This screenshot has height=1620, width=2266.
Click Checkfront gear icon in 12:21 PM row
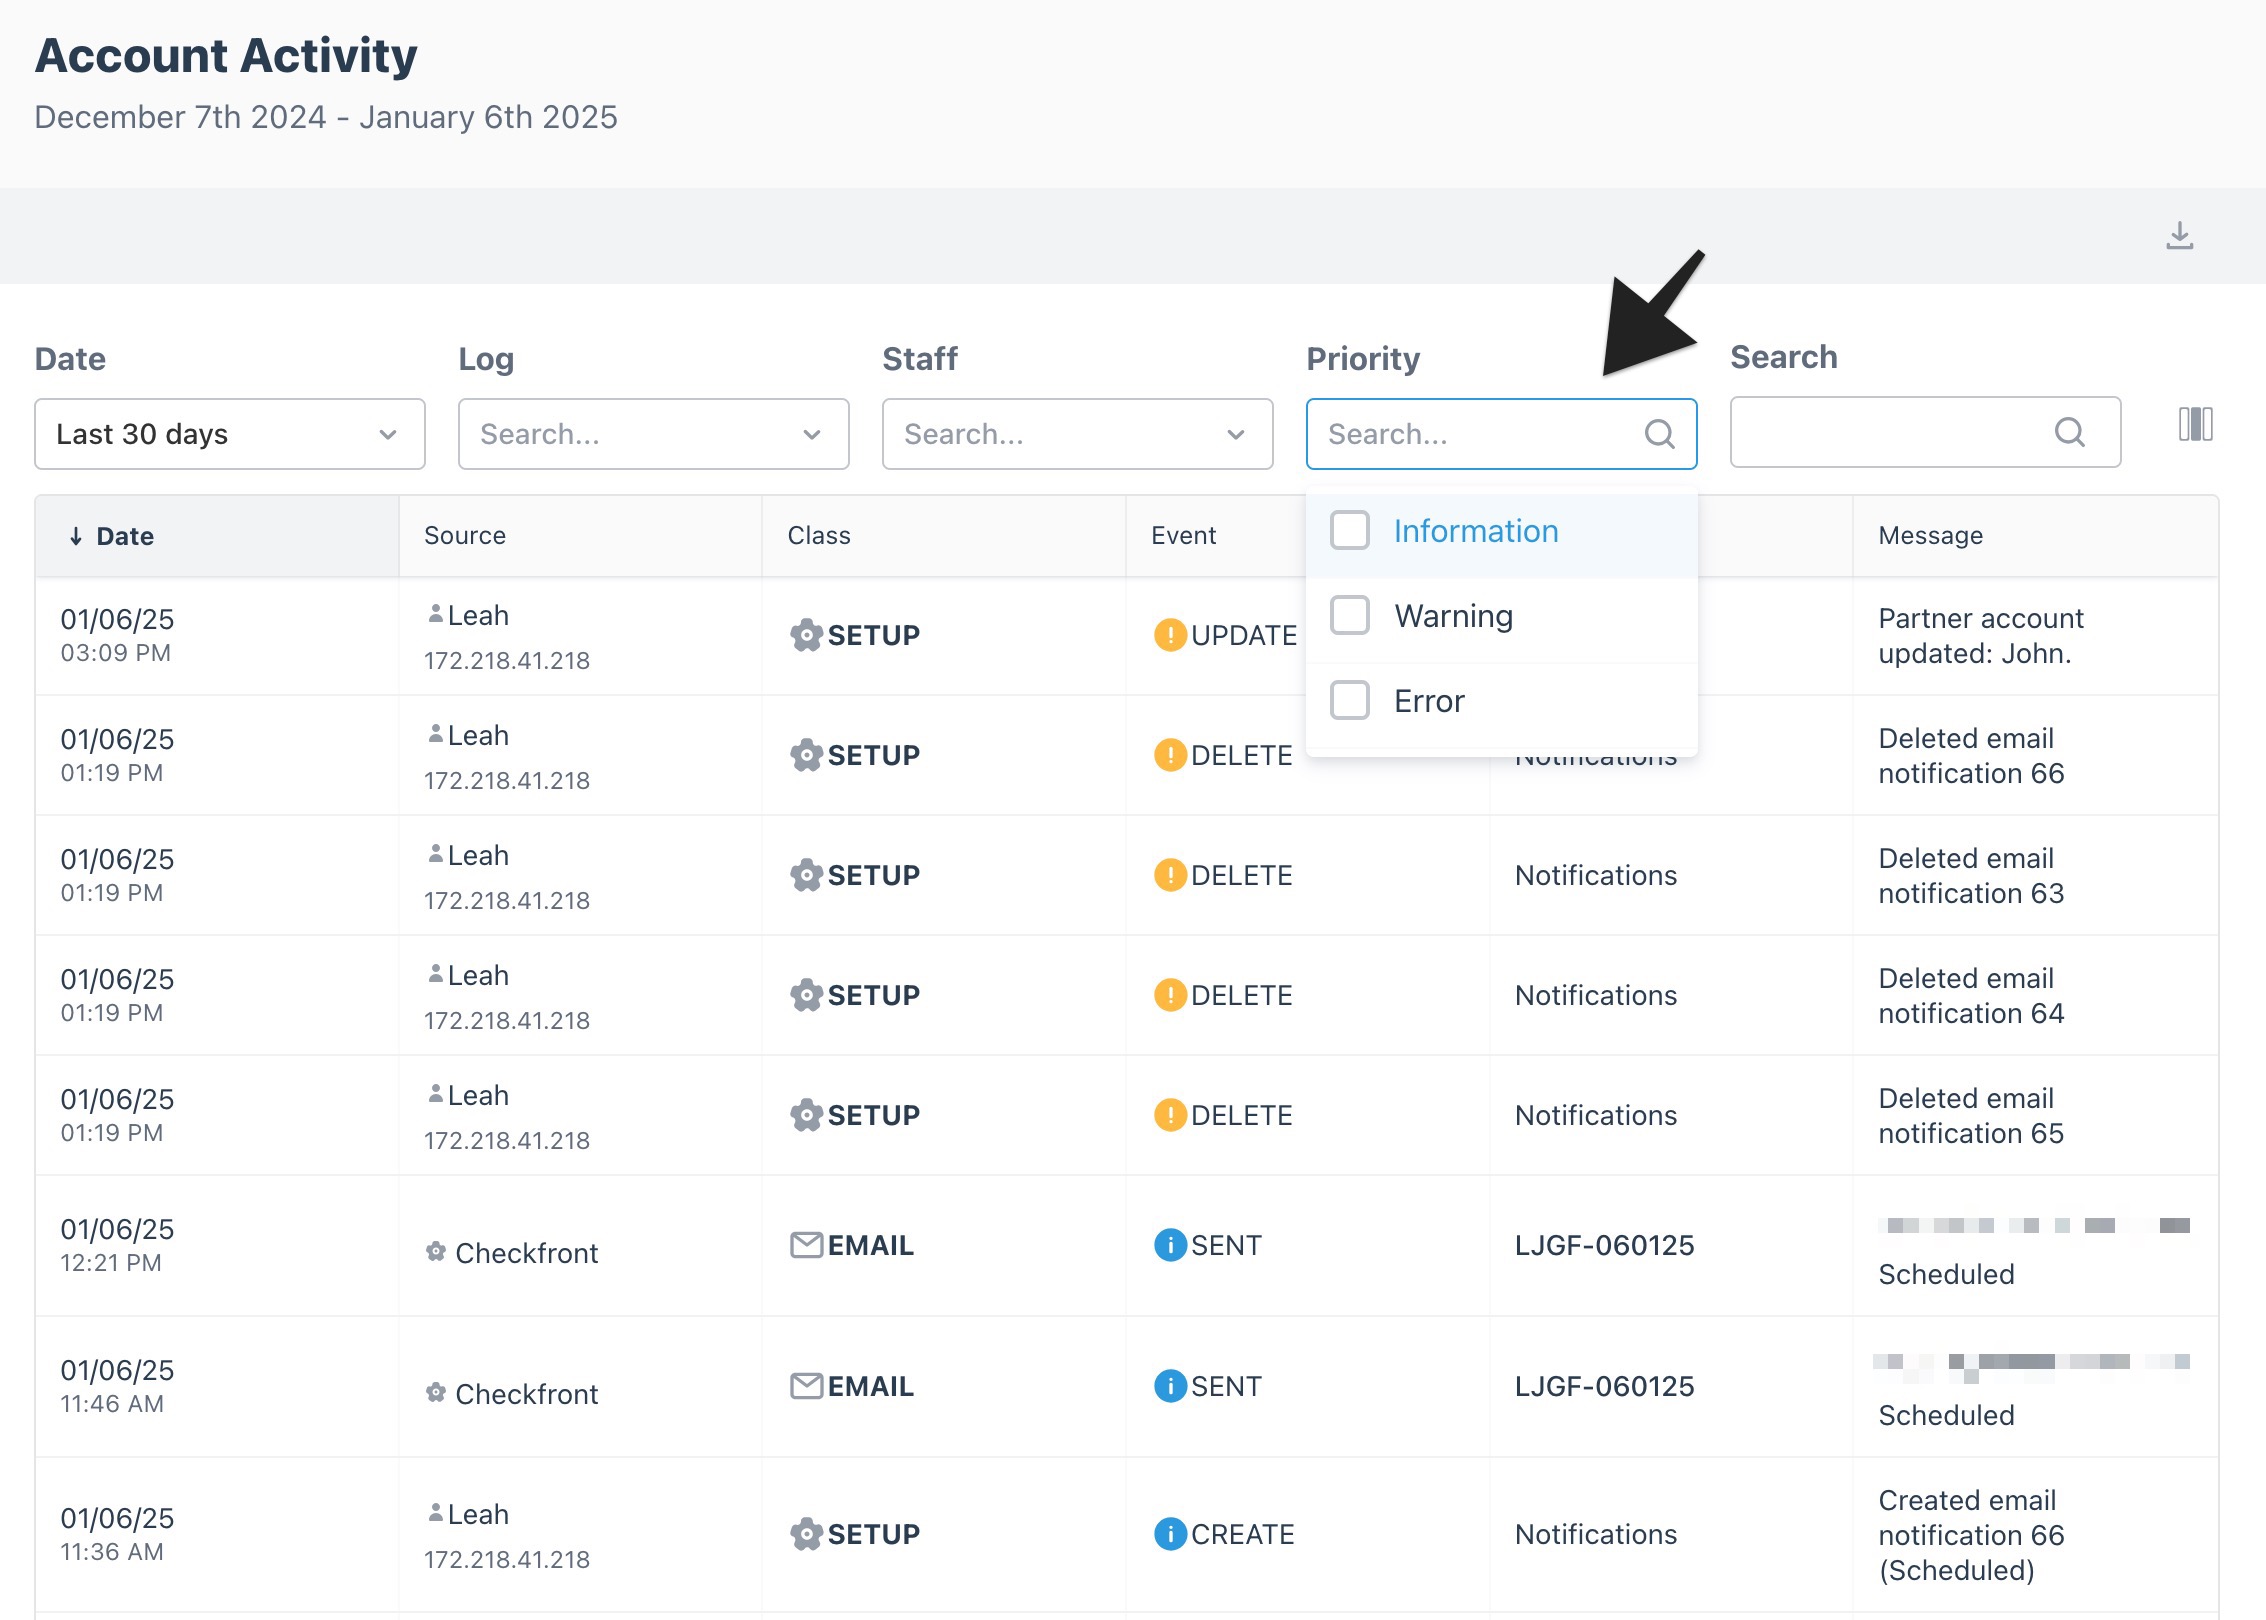(x=435, y=1251)
